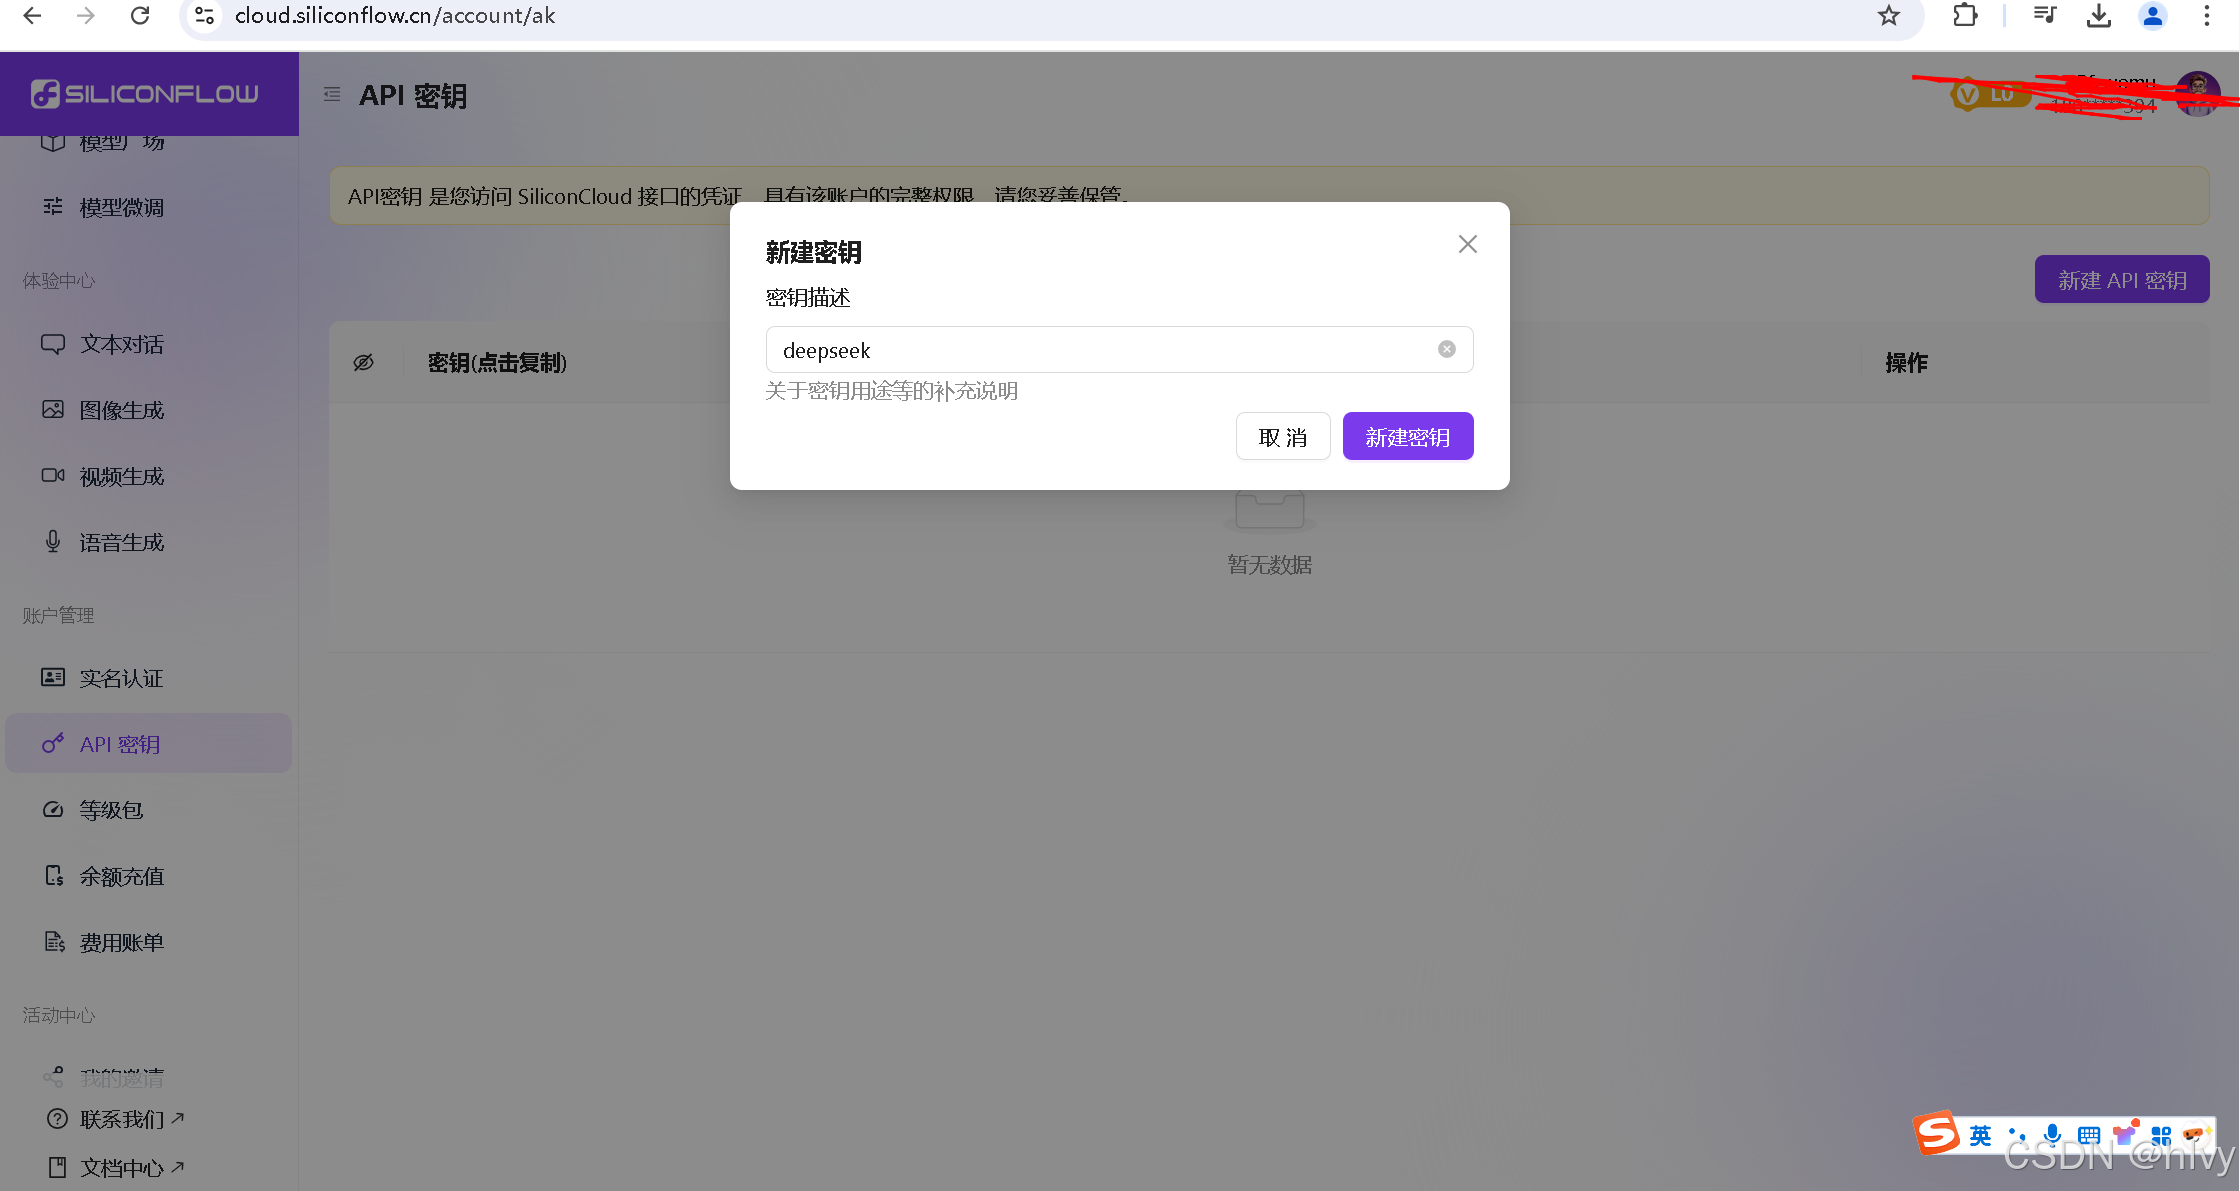
Task: Go to 余额充值 menu item
Action: point(121,876)
